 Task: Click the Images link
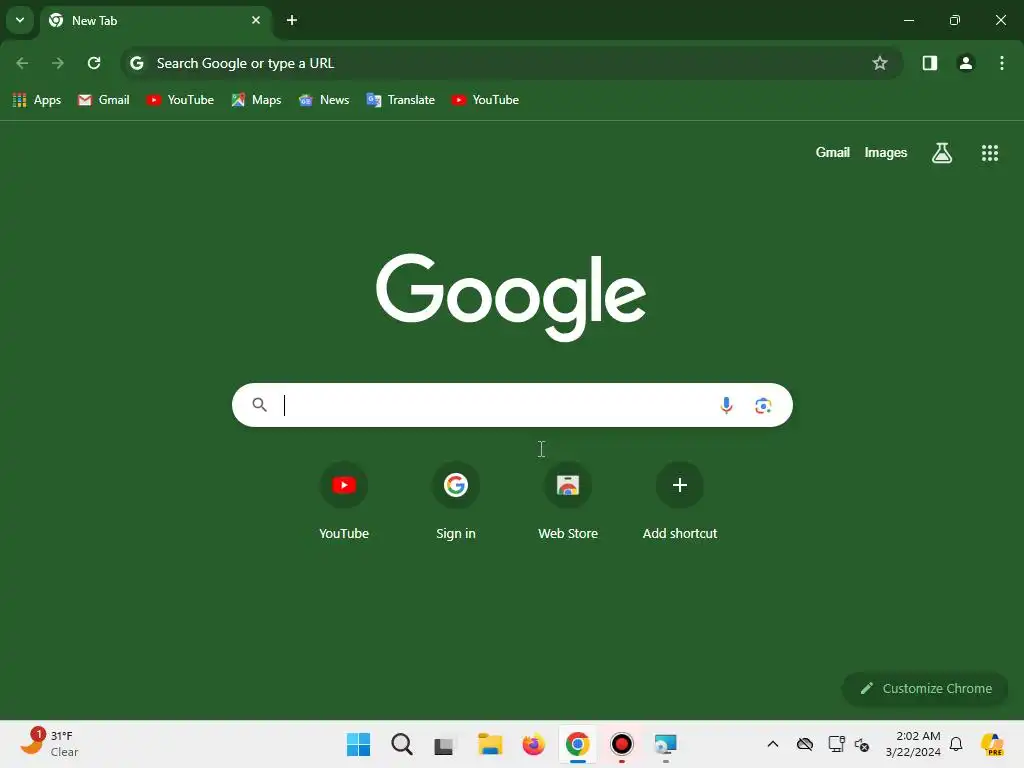[886, 153]
